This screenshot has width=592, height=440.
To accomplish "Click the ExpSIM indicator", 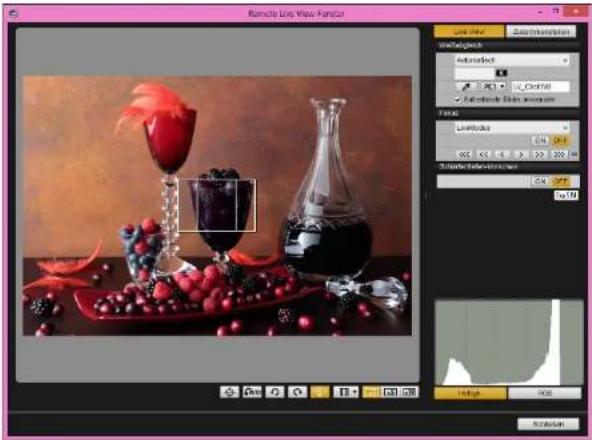I will [x=566, y=195].
